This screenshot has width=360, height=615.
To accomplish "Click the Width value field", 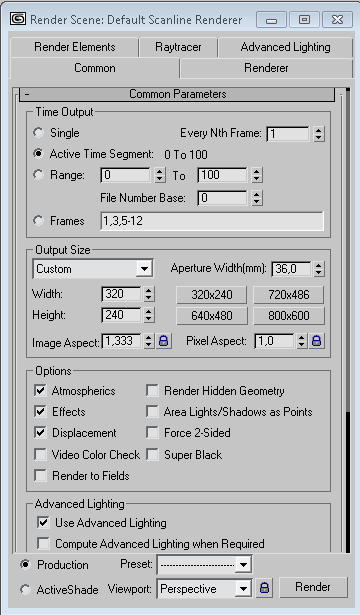I will tap(121, 294).
